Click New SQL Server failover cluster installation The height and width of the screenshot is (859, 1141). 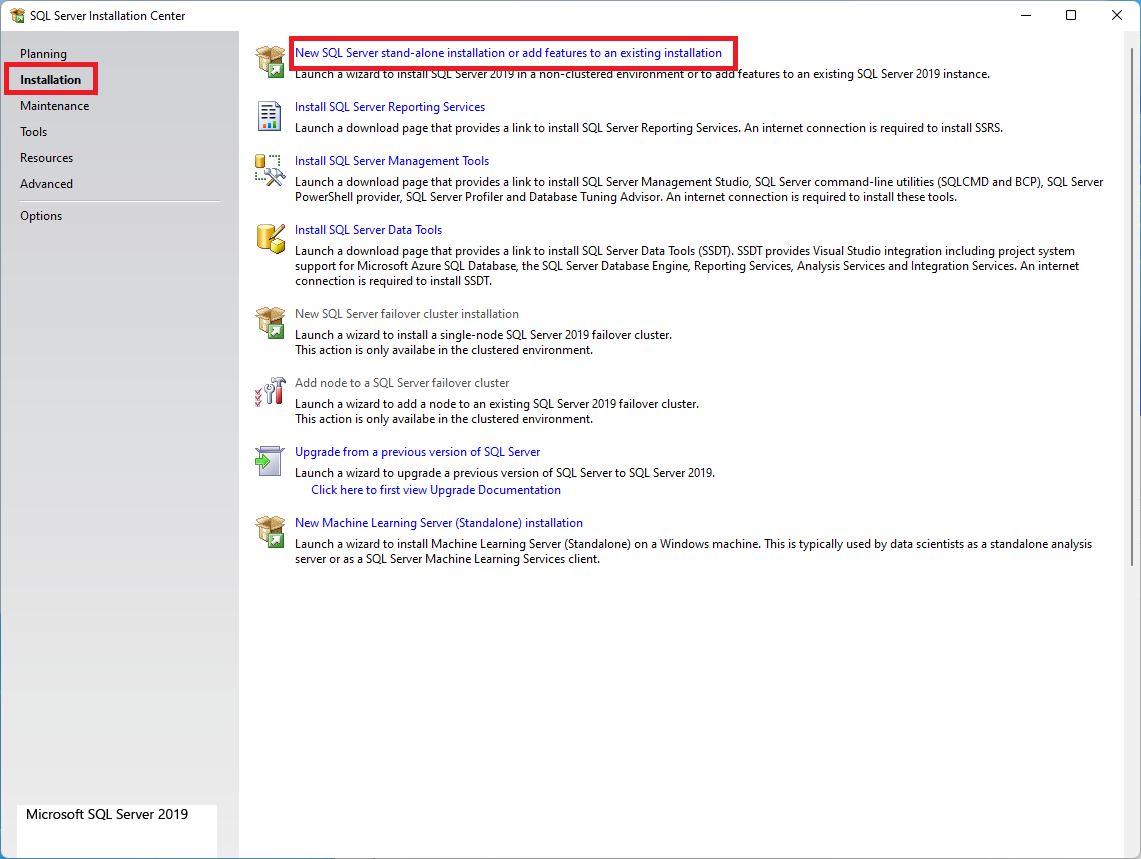point(407,314)
